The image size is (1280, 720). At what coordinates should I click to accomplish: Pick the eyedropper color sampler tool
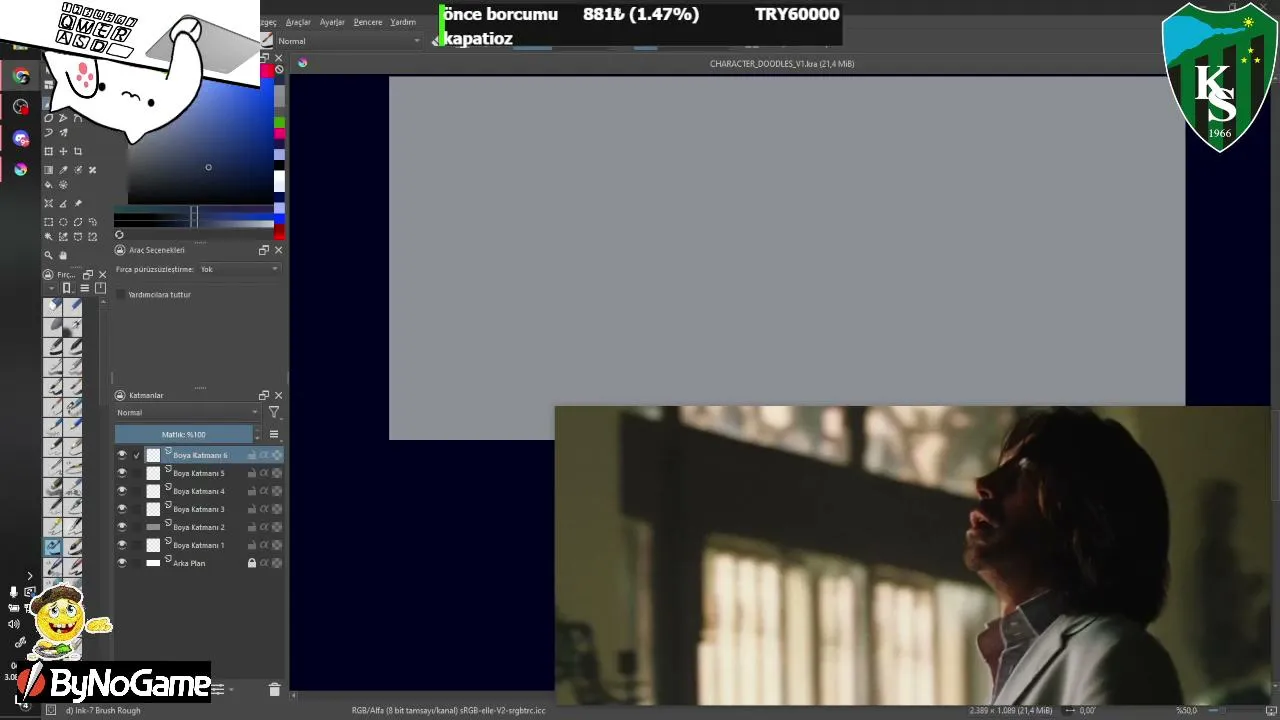[x=63, y=170]
